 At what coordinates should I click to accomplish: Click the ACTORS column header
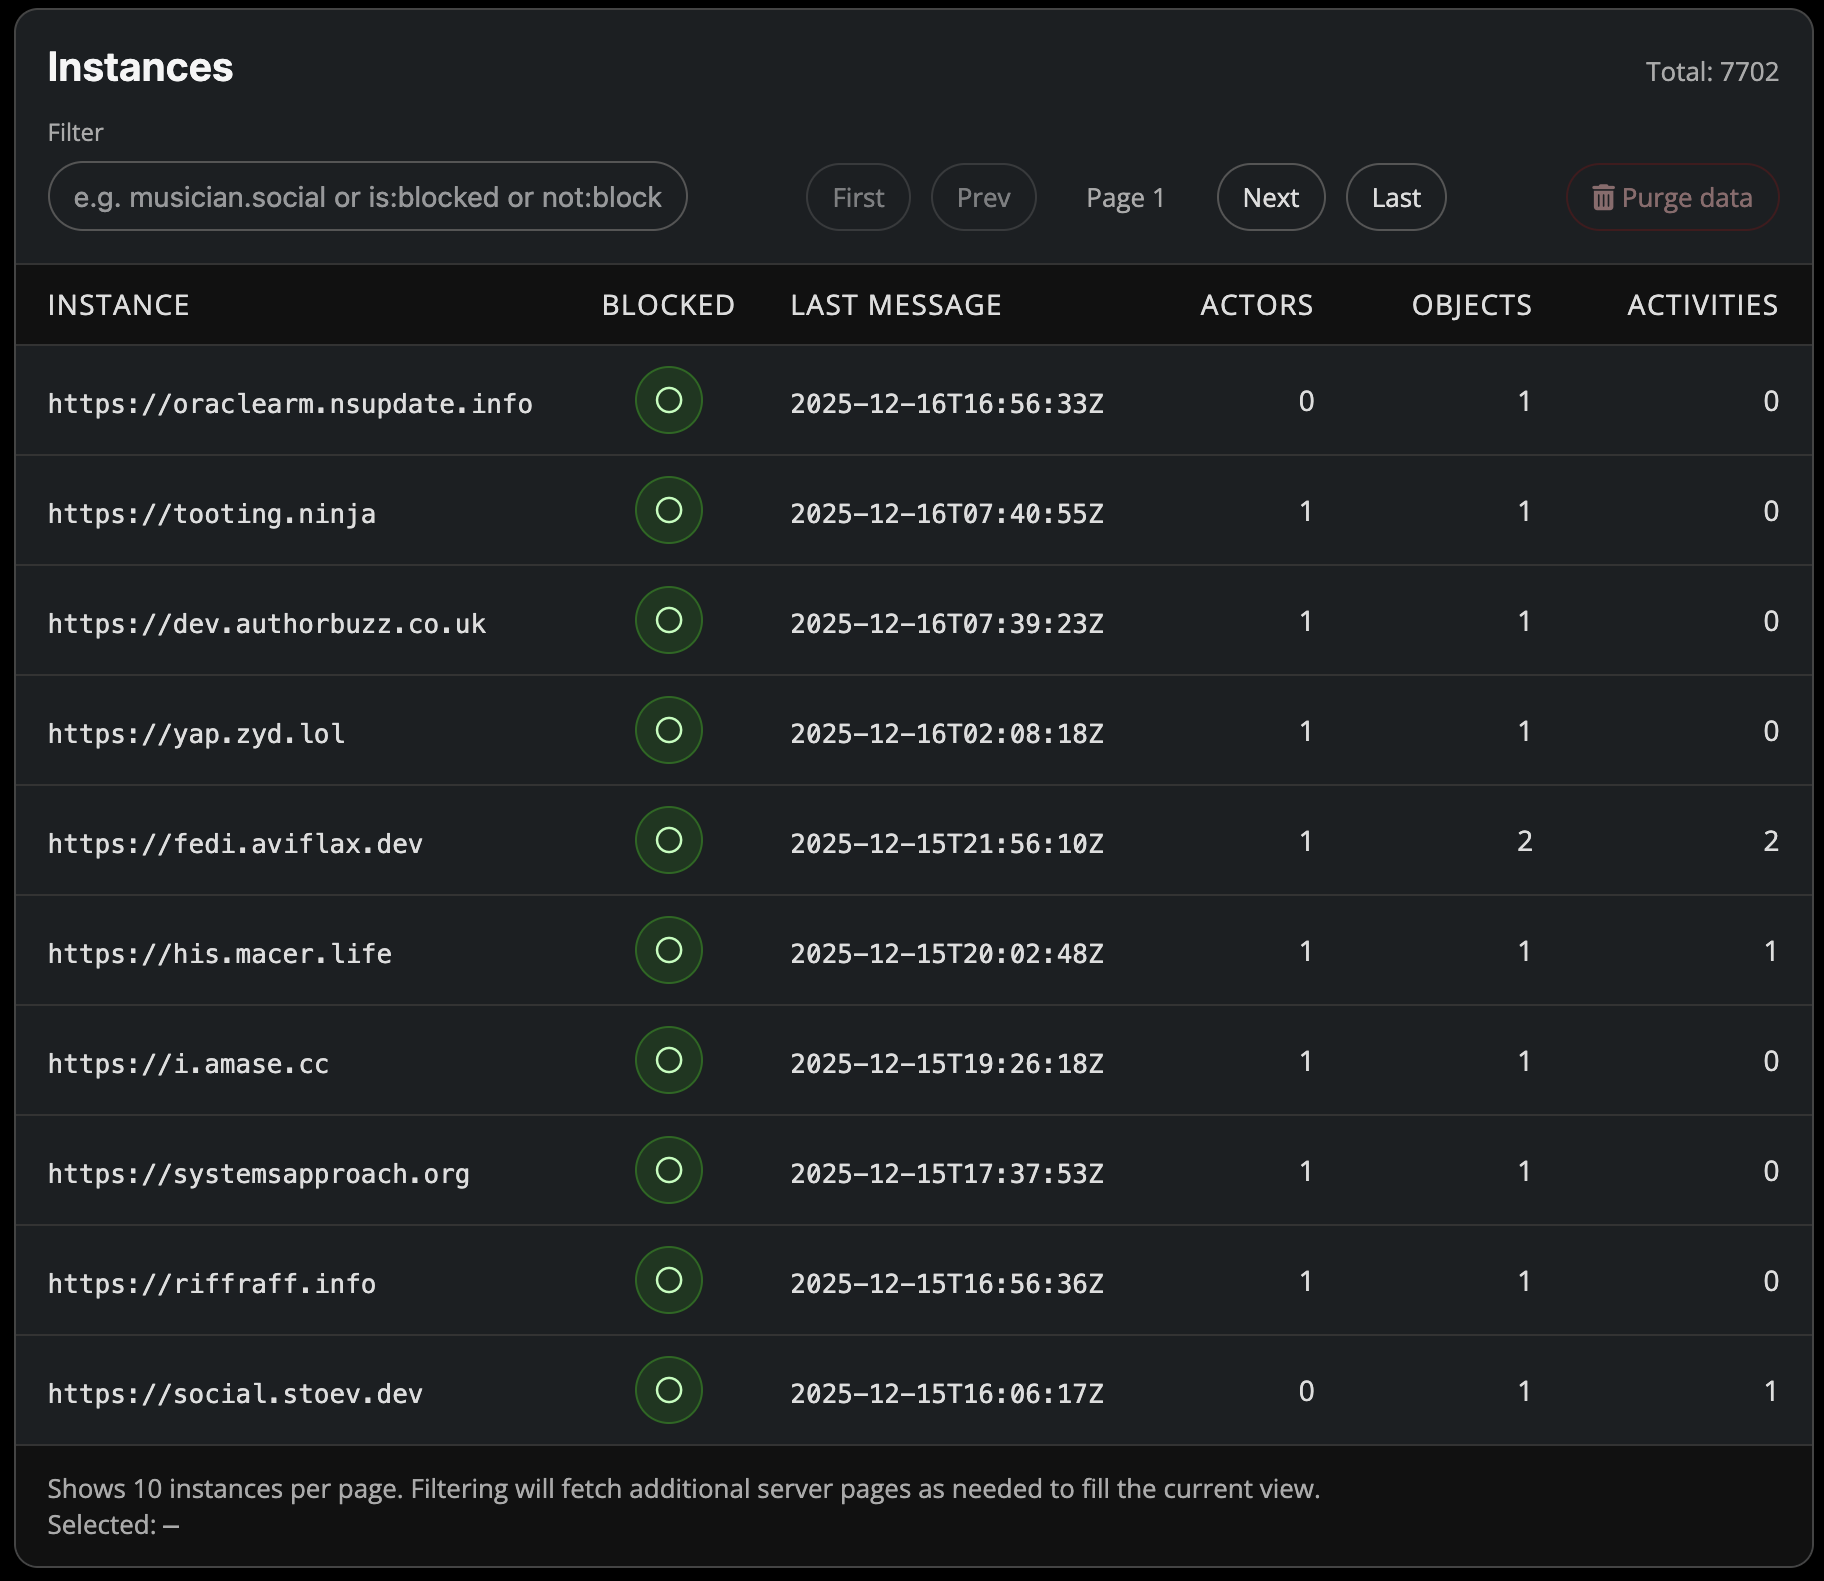(x=1256, y=305)
